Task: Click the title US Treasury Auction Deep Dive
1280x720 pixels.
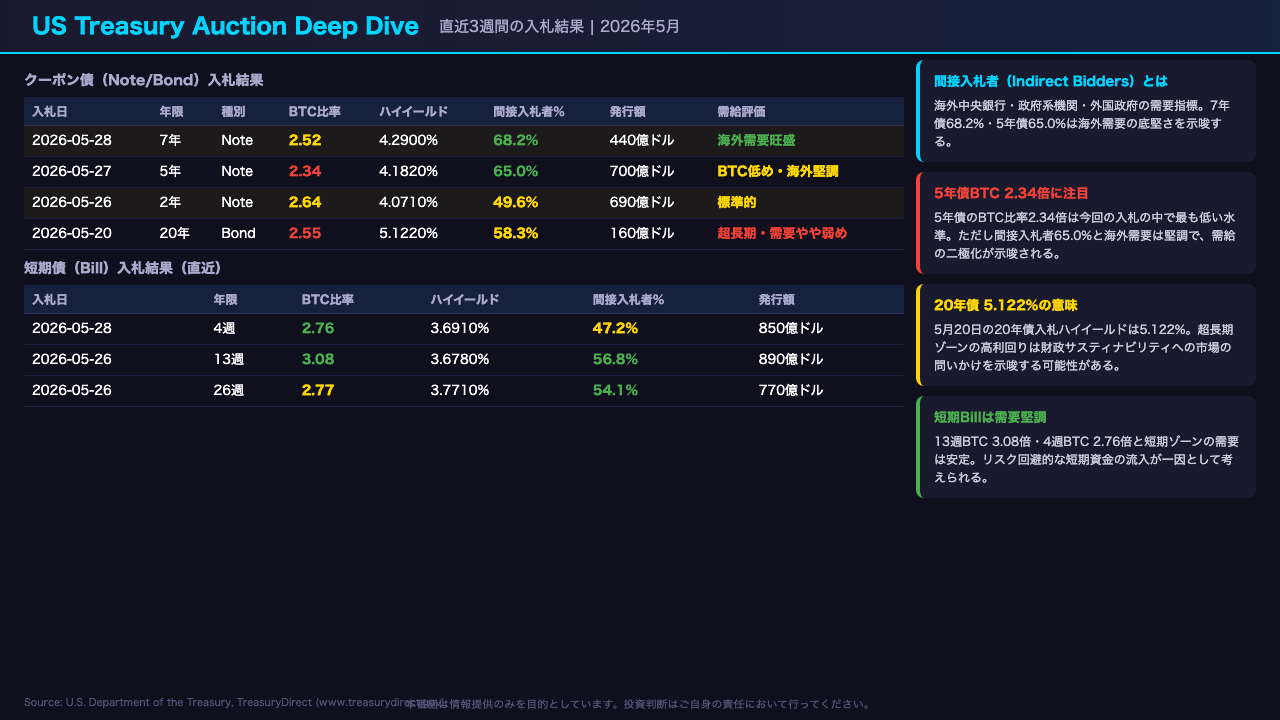Action: click(x=225, y=26)
